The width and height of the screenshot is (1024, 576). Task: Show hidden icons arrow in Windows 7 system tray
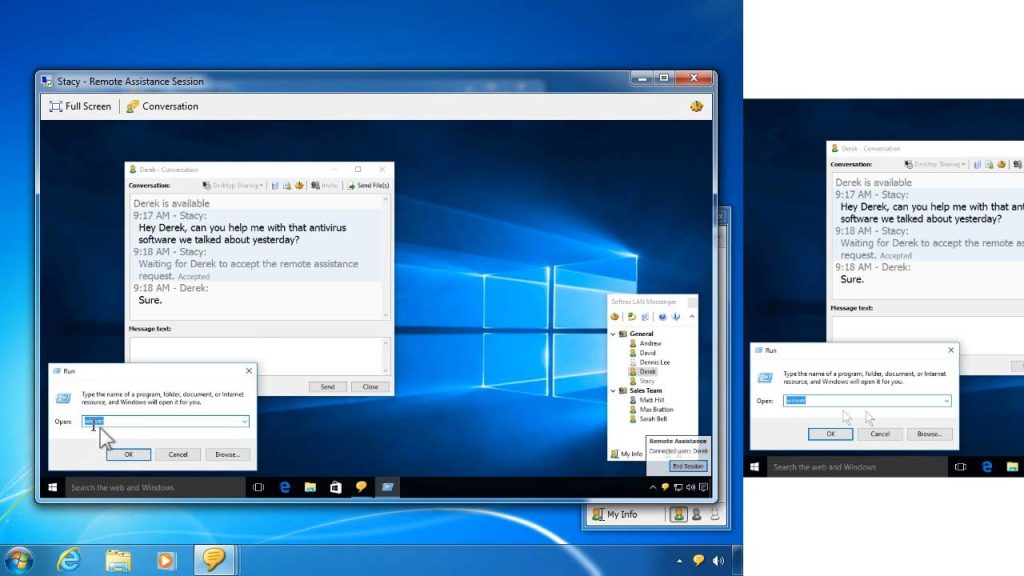click(x=679, y=560)
